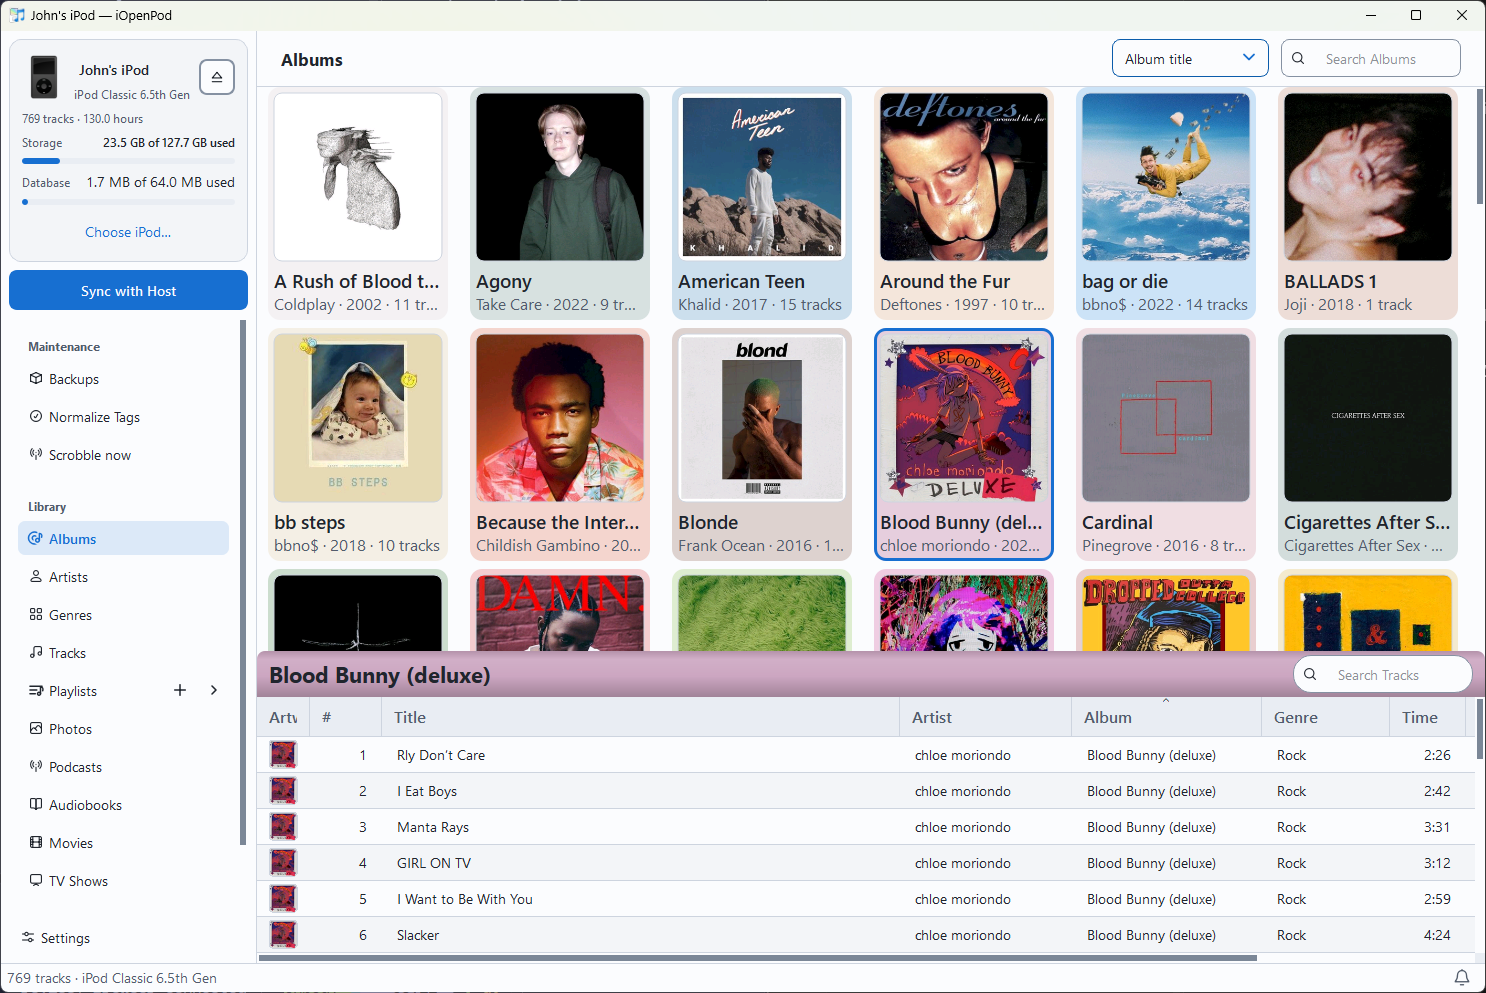Click the Settings sliders icon
1486x993 pixels.
(28, 938)
